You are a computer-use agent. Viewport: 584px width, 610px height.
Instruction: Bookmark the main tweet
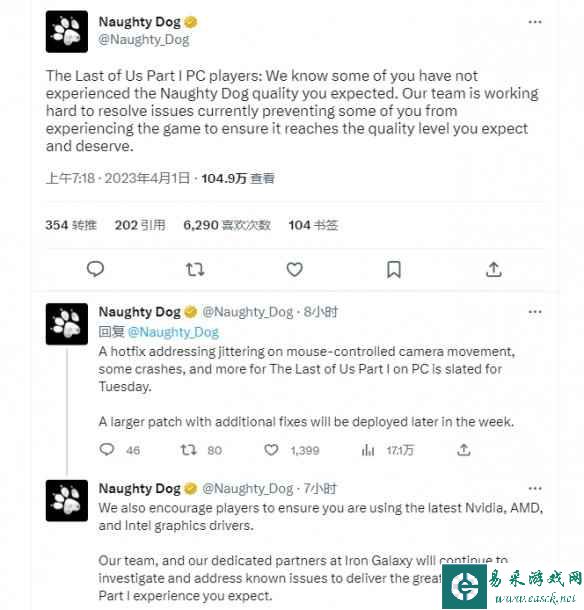point(394,269)
